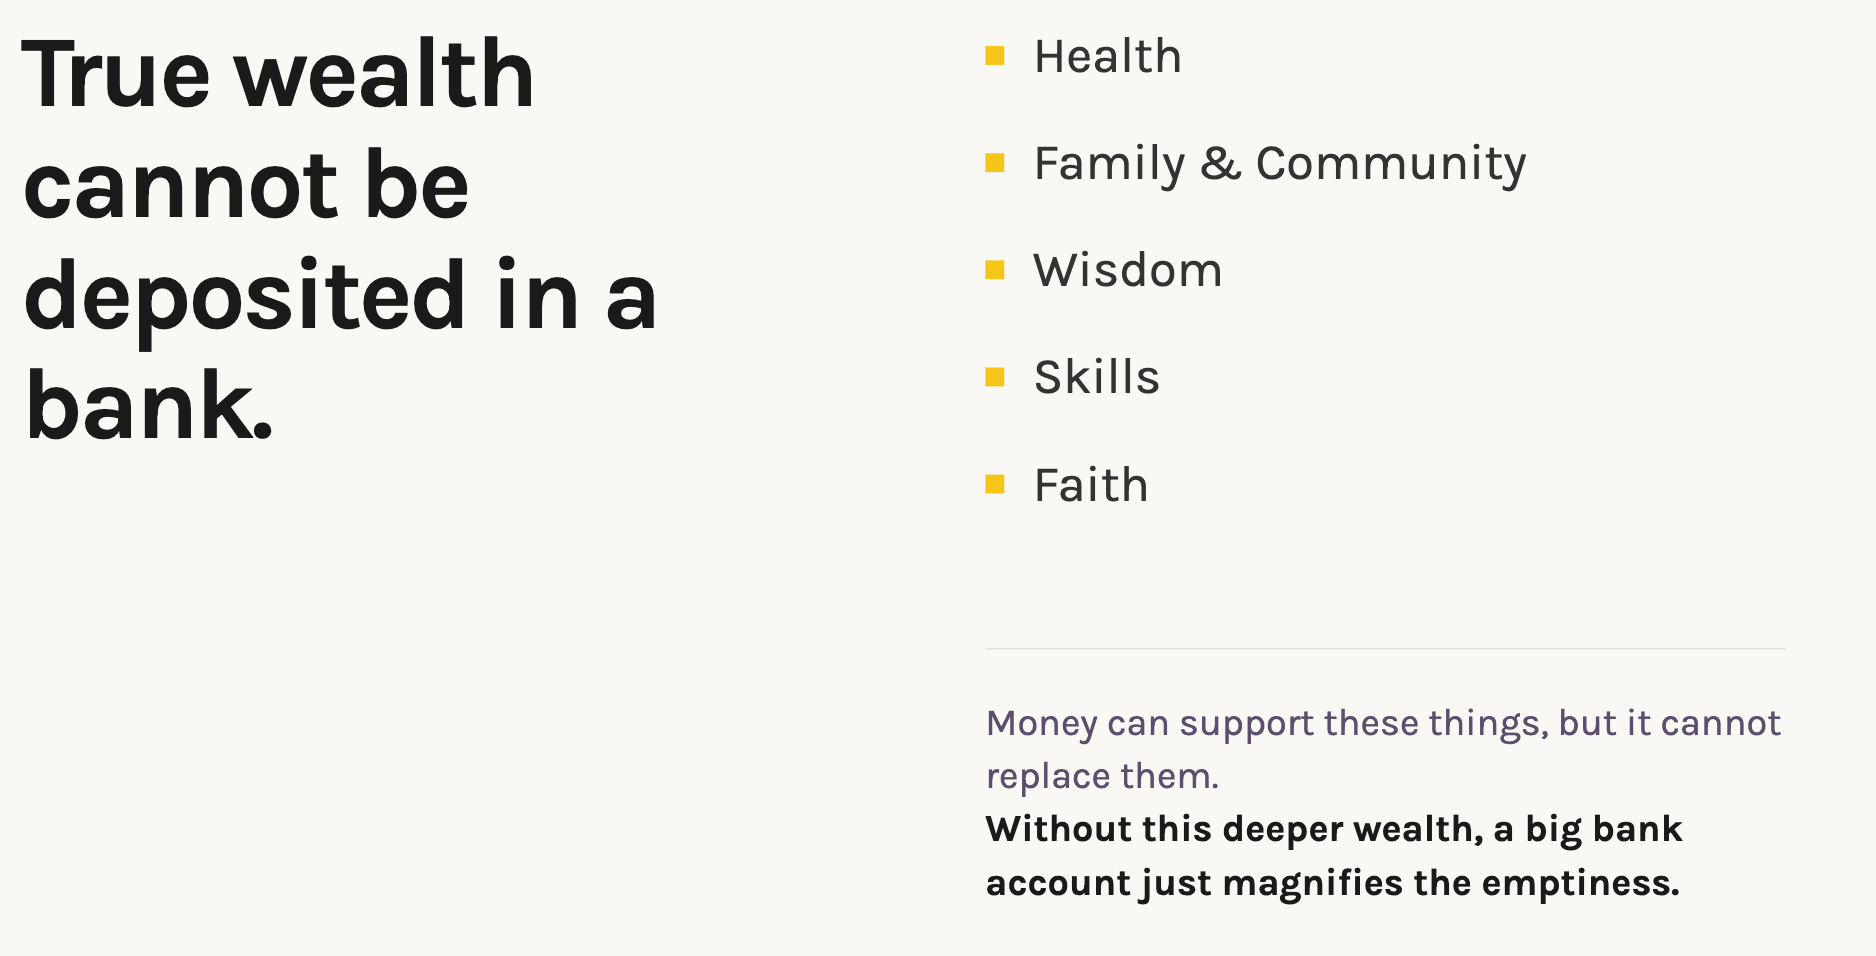Viewport: 1876px width, 956px height.
Task: Select the heading line cannot be
Action: coord(246,185)
